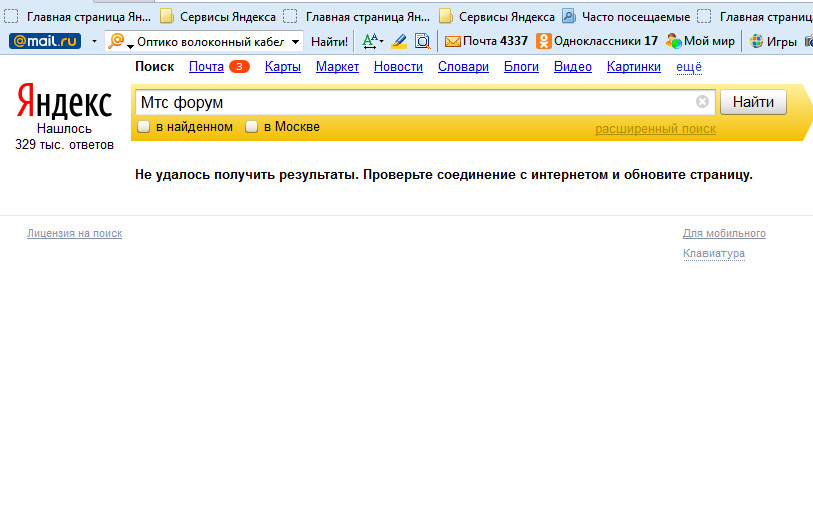The width and height of the screenshot is (813, 520).
Task: Click the yellow Найти search button
Action: point(753,102)
